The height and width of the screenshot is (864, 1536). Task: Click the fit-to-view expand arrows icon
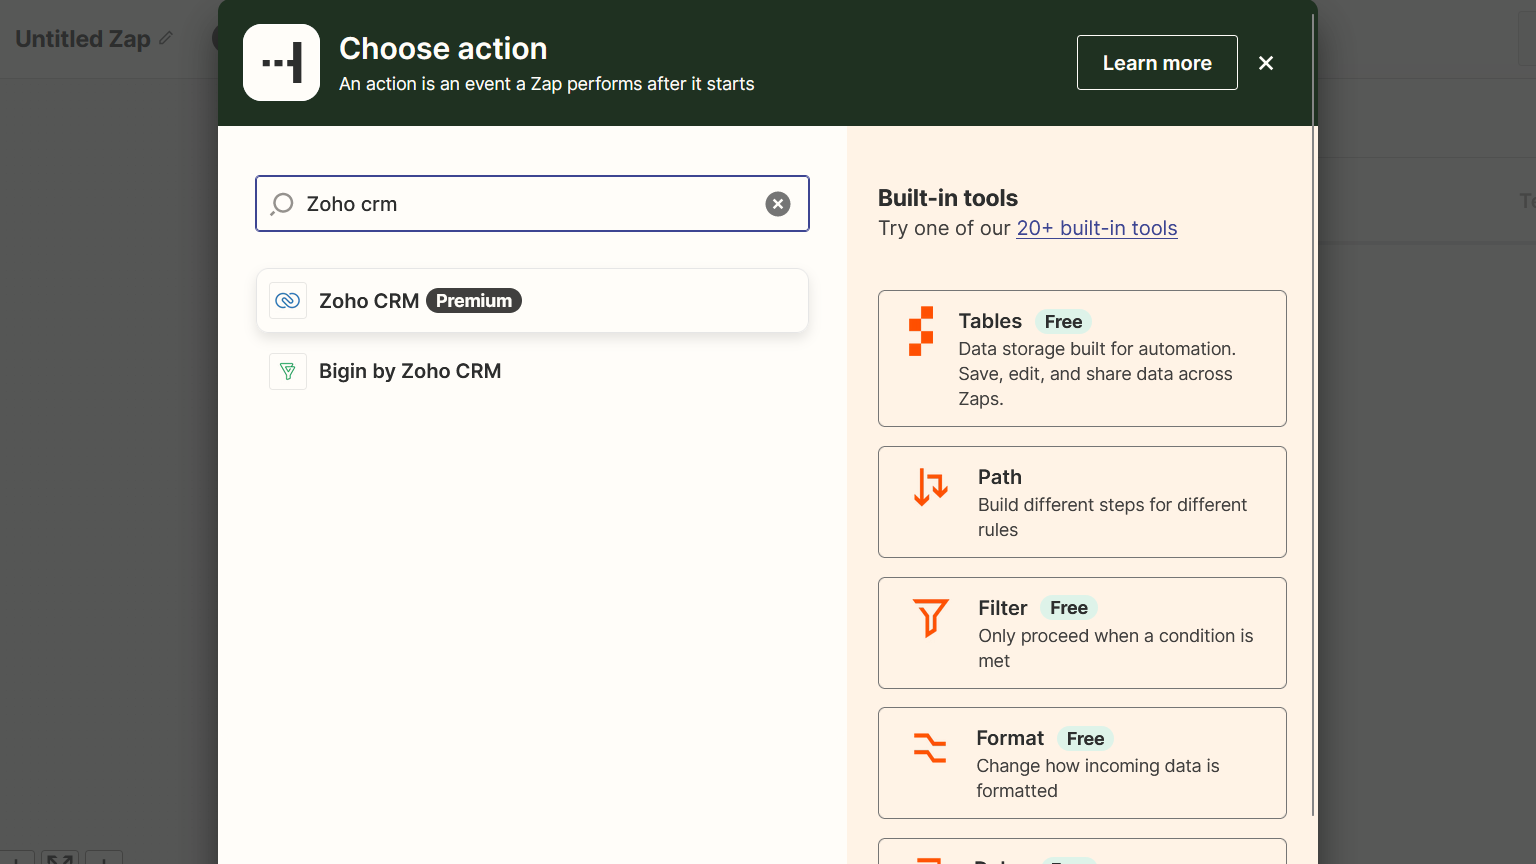60,858
